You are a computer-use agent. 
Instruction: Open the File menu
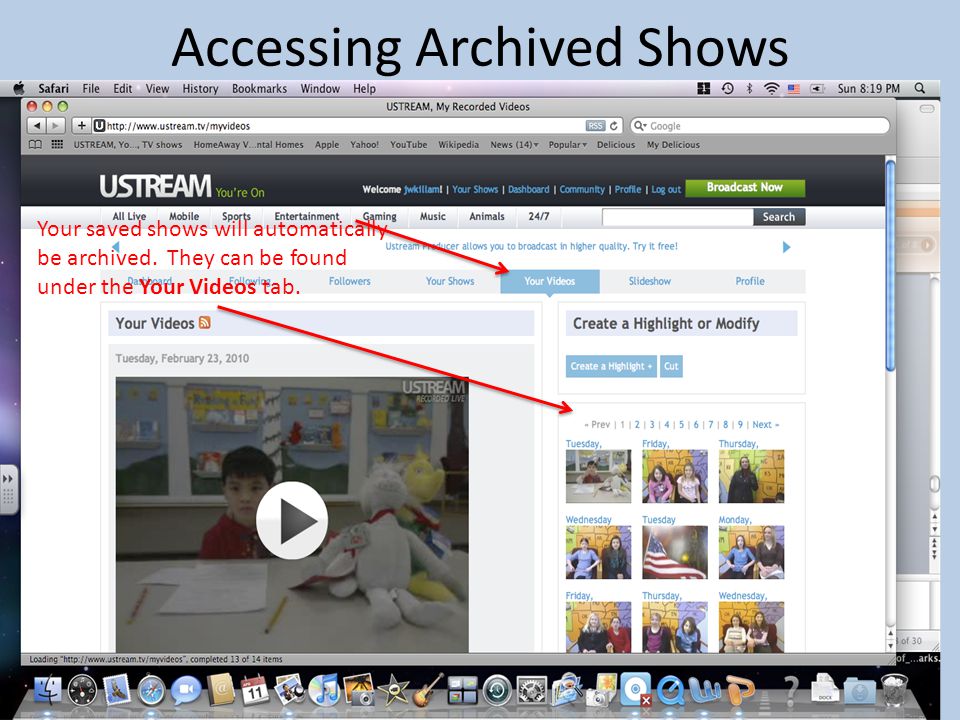click(91, 88)
